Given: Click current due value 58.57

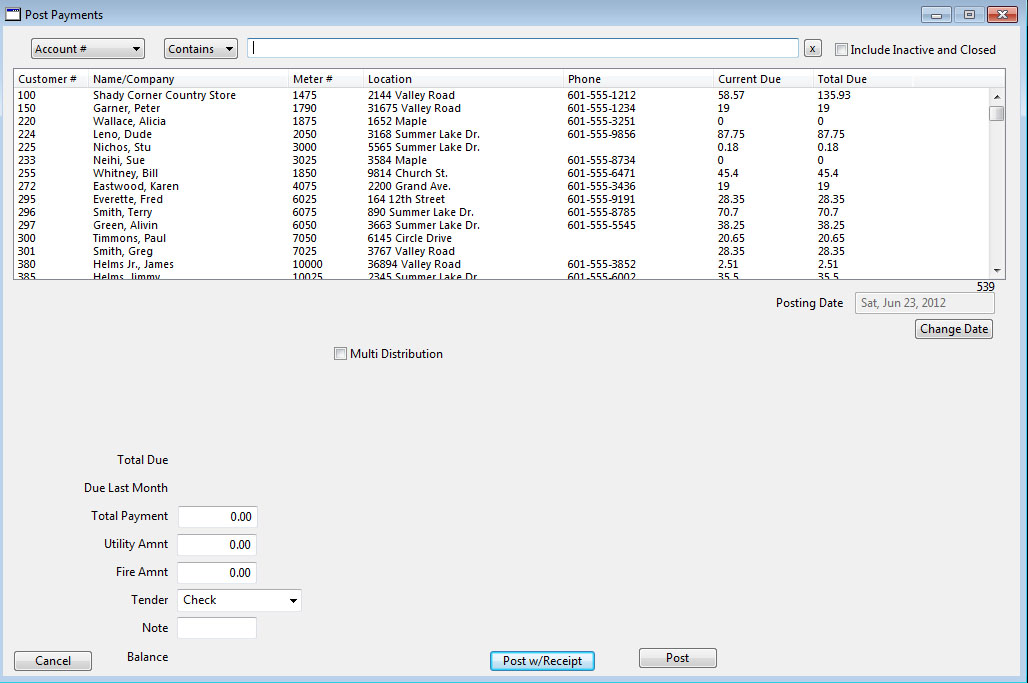Looking at the screenshot, I should (x=731, y=95).
